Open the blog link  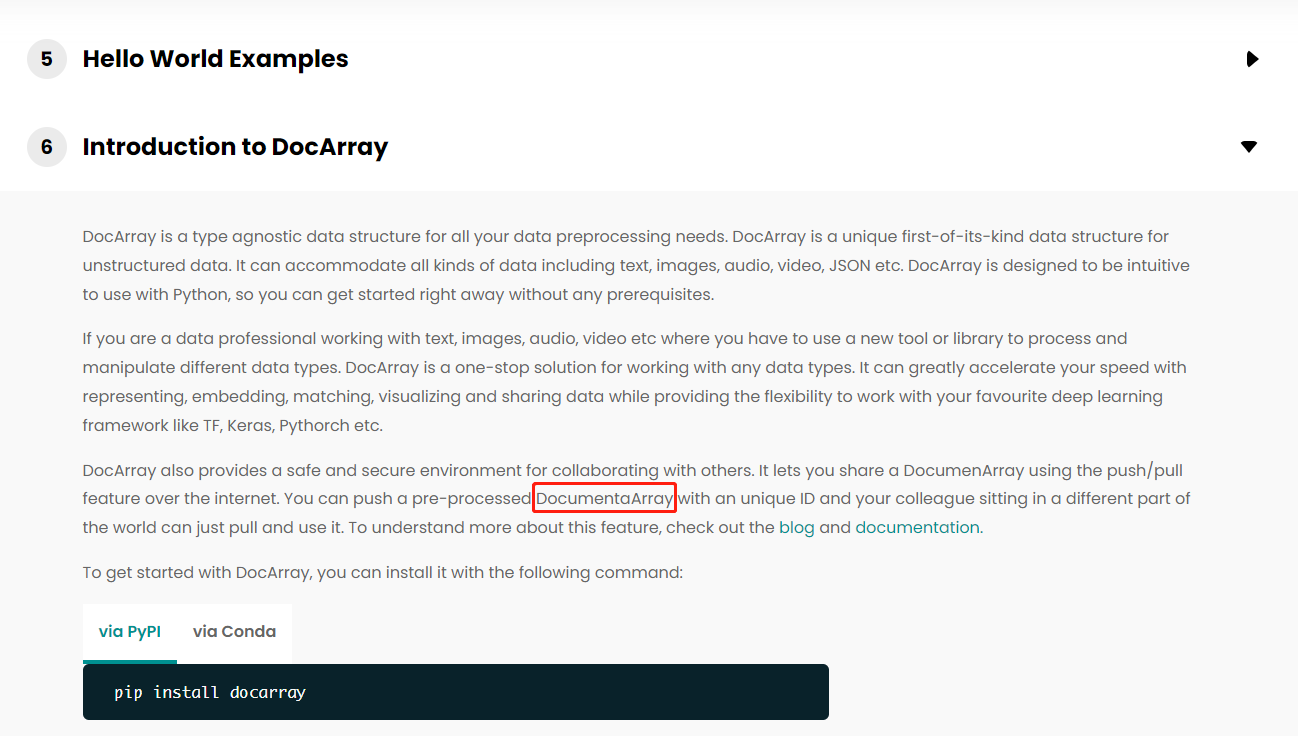tap(797, 527)
